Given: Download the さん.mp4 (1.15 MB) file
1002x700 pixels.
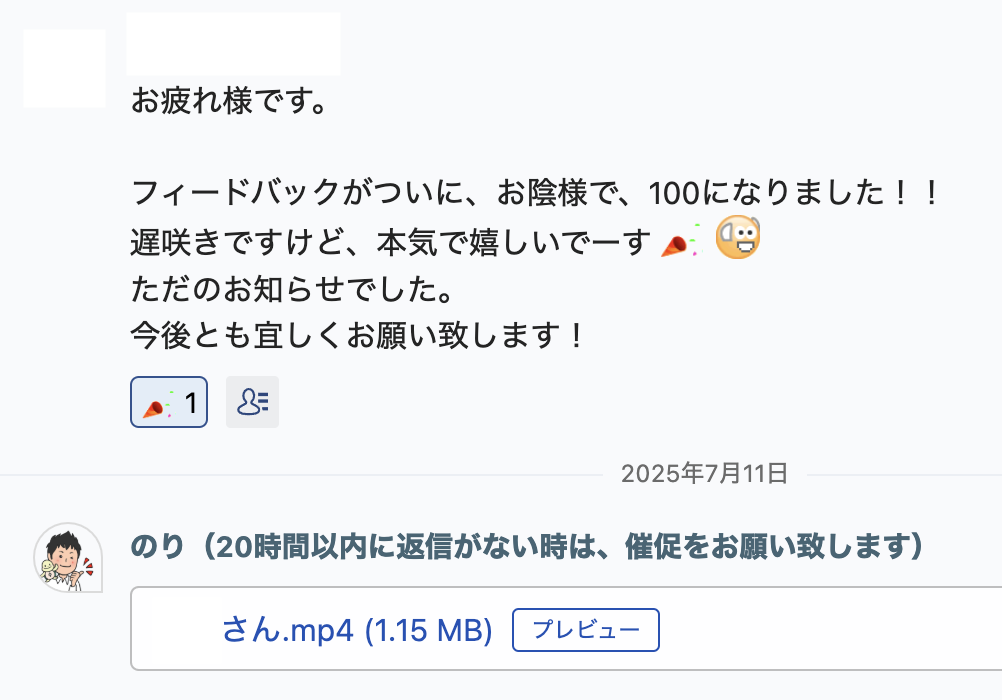Looking at the screenshot, I should coord(357,630).
